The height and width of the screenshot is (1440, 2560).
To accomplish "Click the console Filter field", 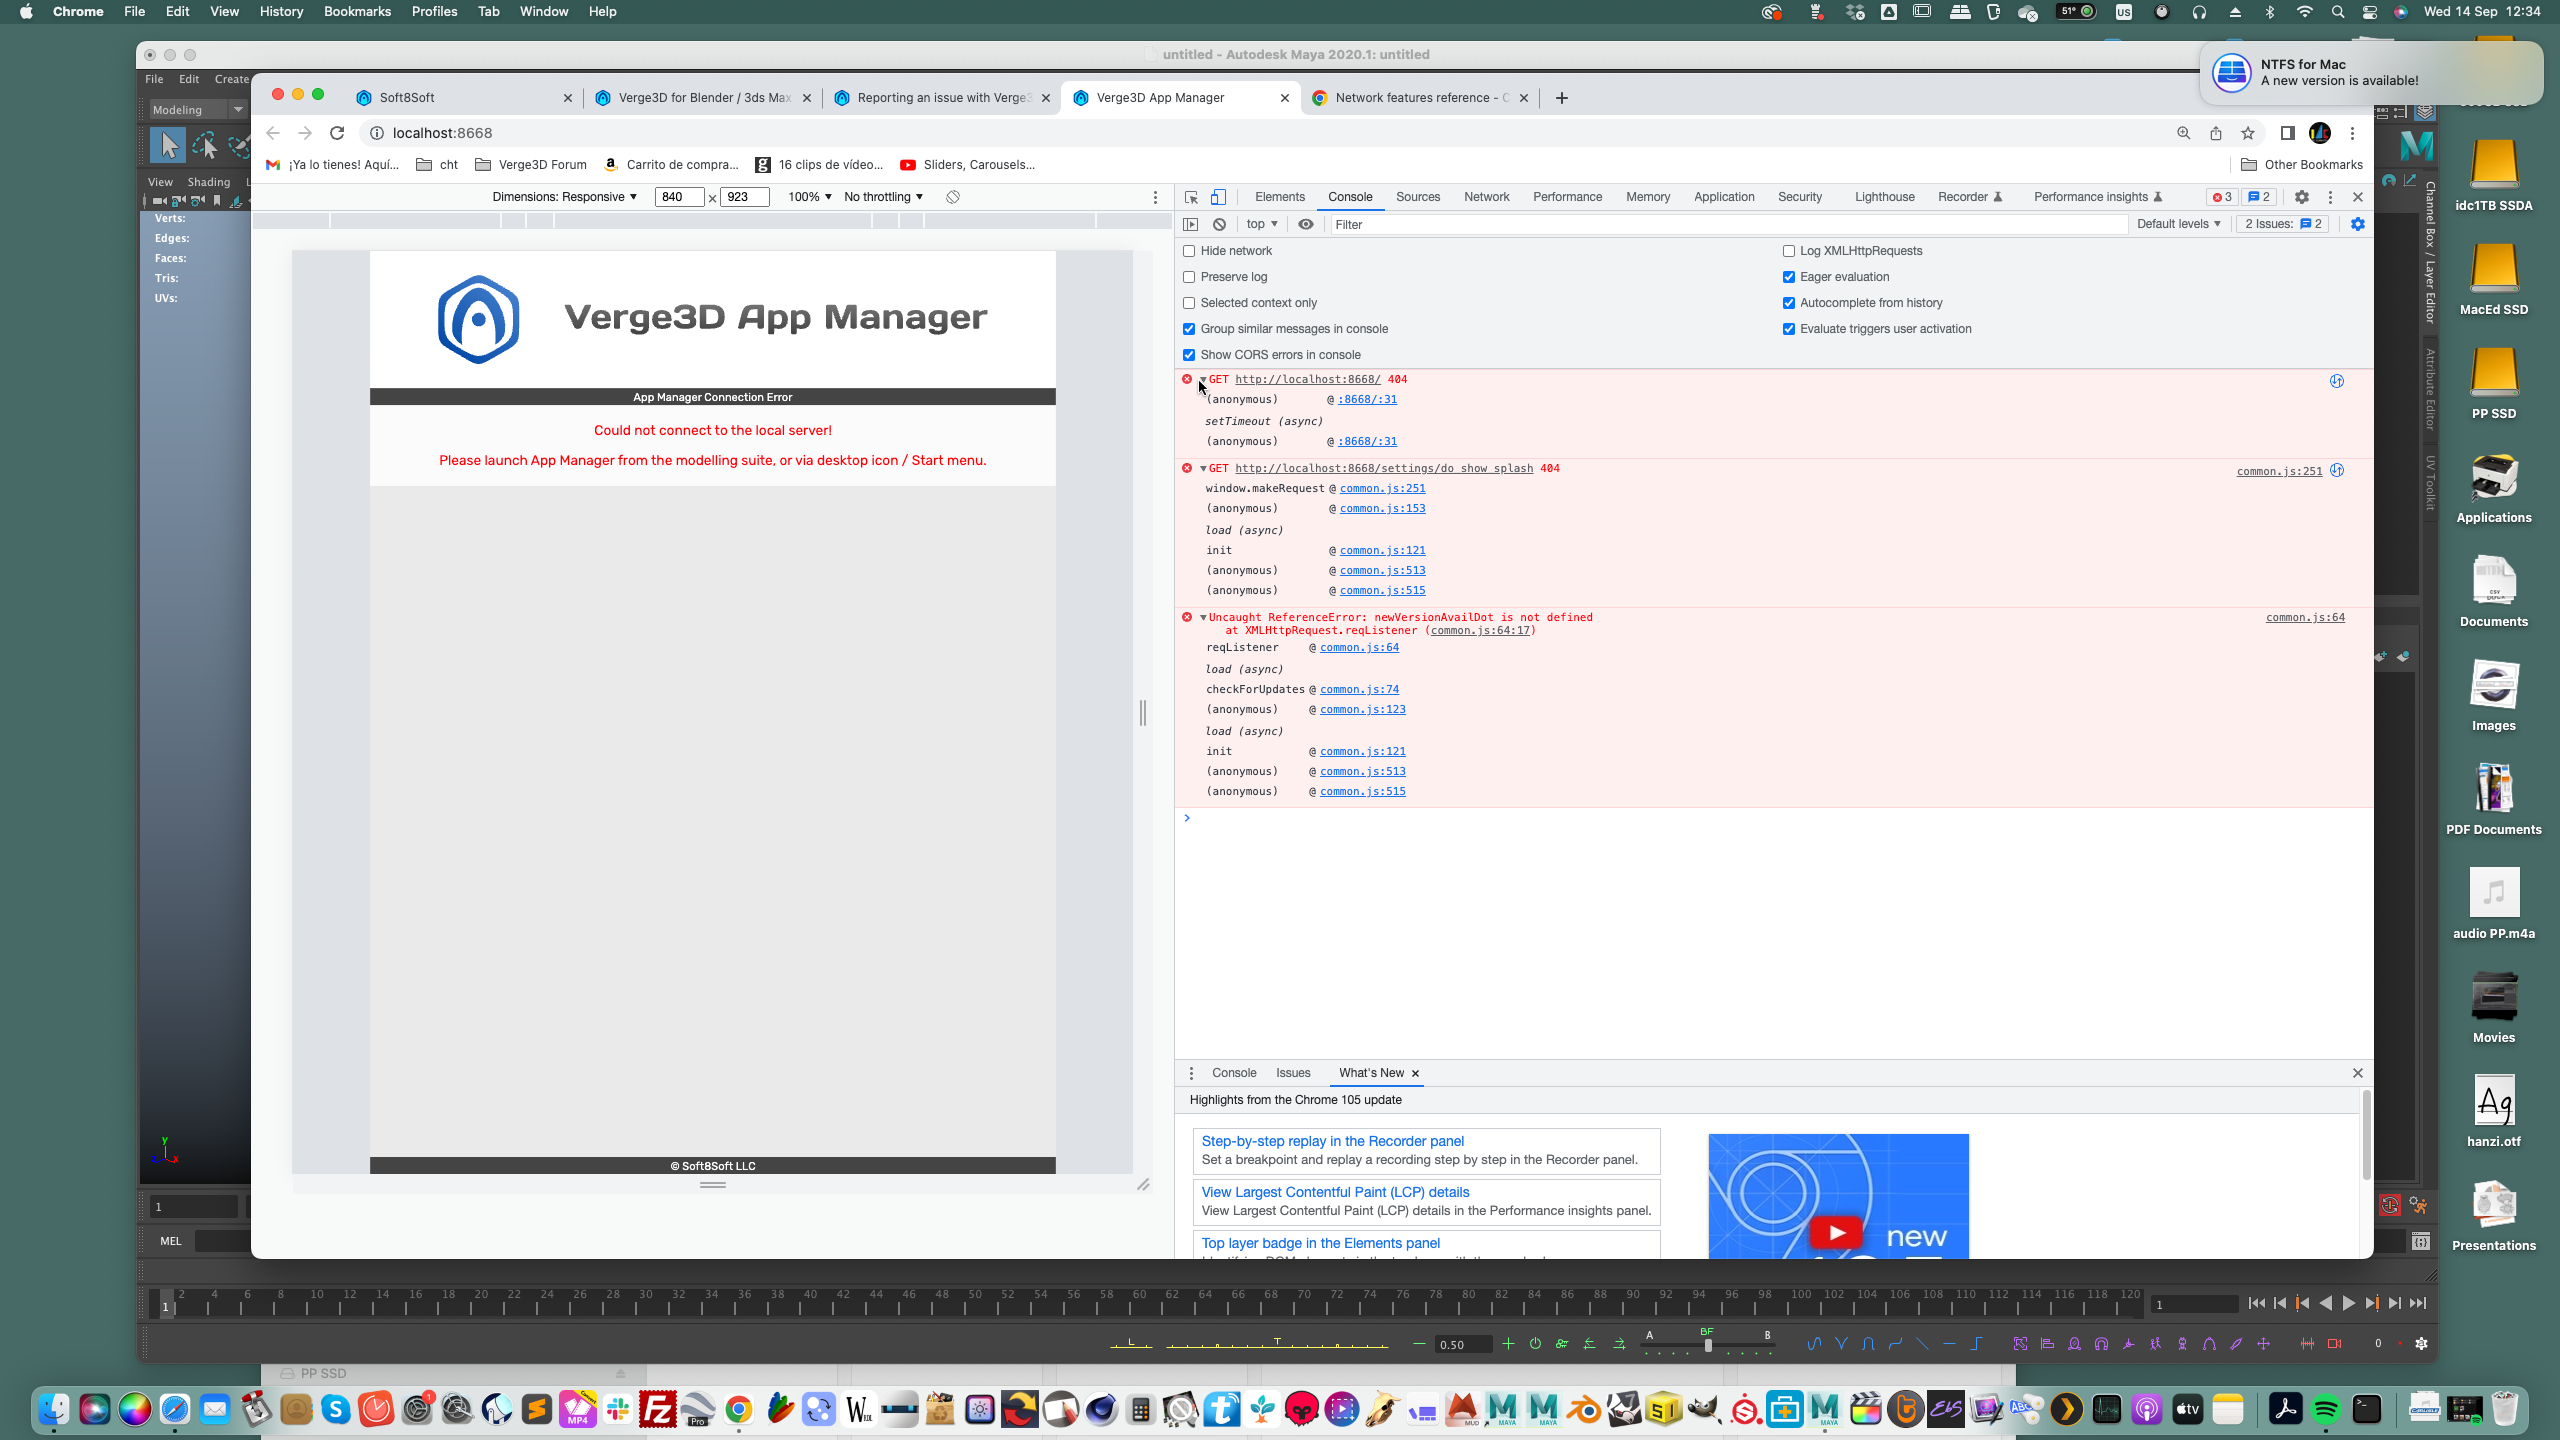I will pyautogui.click(x=1728, y=225).
